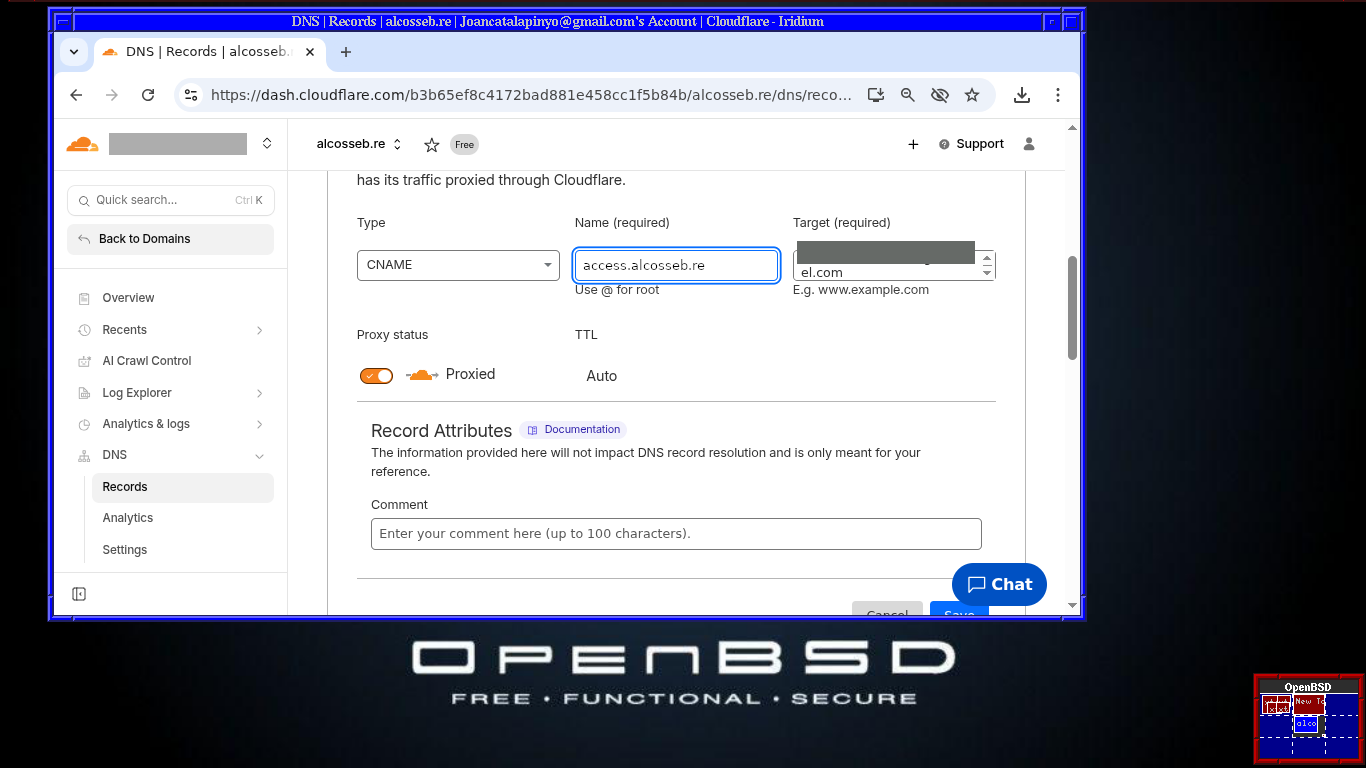
Task: Go to Overview in sidebar
Action: [x=128, y=298]
